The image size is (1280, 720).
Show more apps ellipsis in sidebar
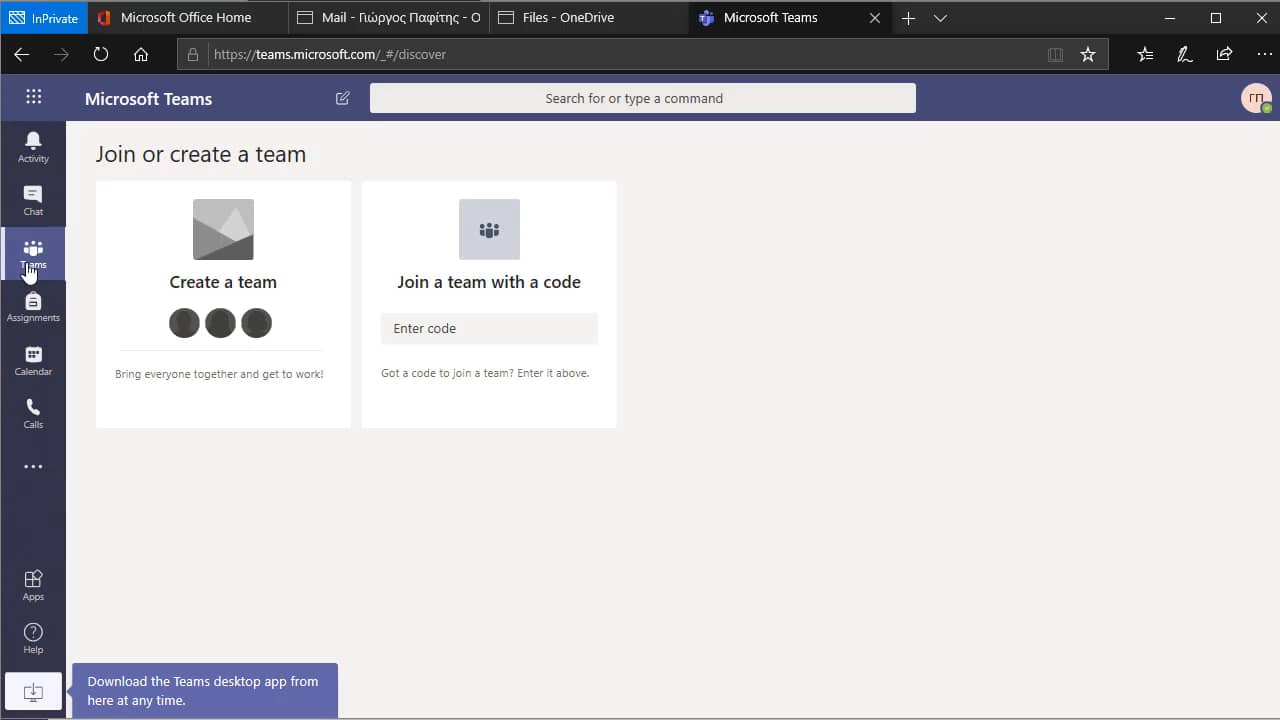point(33,467)
